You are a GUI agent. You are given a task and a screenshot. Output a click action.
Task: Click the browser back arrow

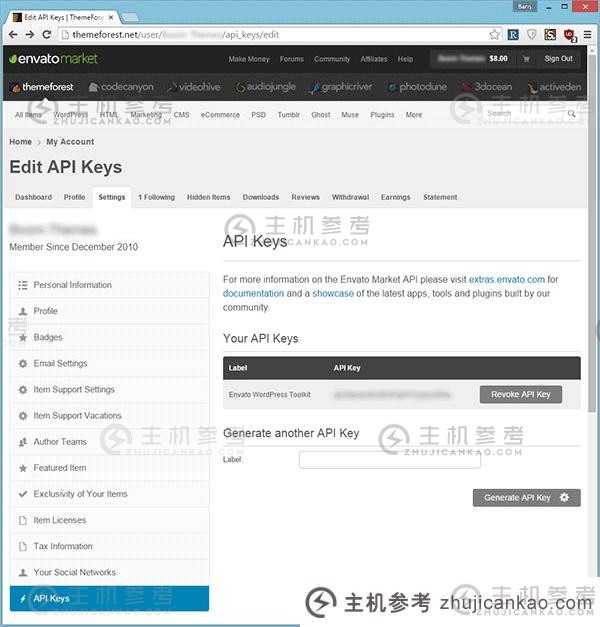[x=13, y=35]
